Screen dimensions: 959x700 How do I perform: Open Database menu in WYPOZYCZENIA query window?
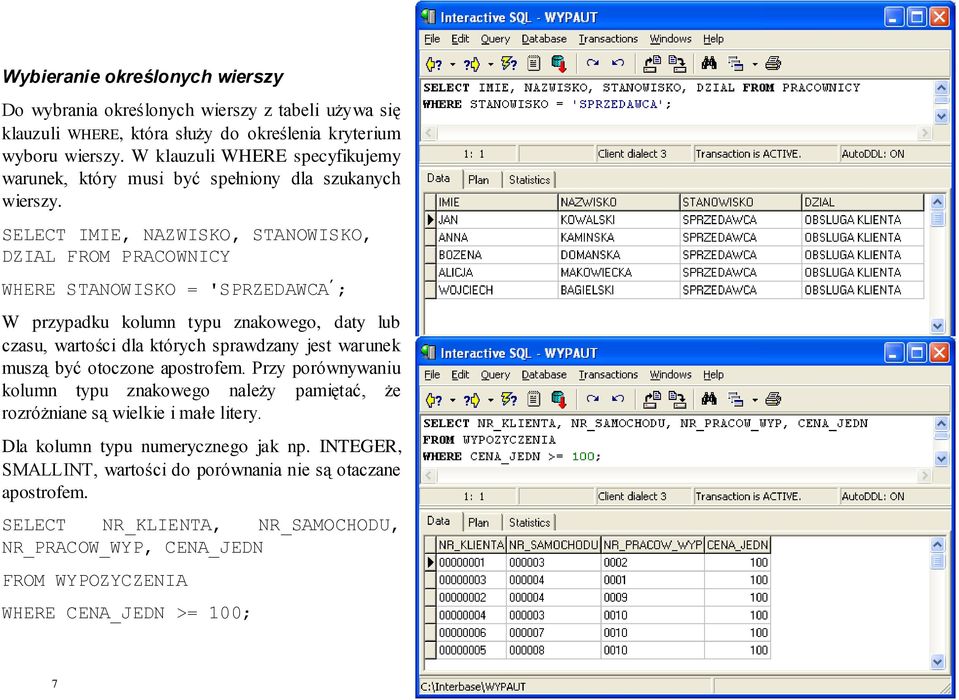544,375
